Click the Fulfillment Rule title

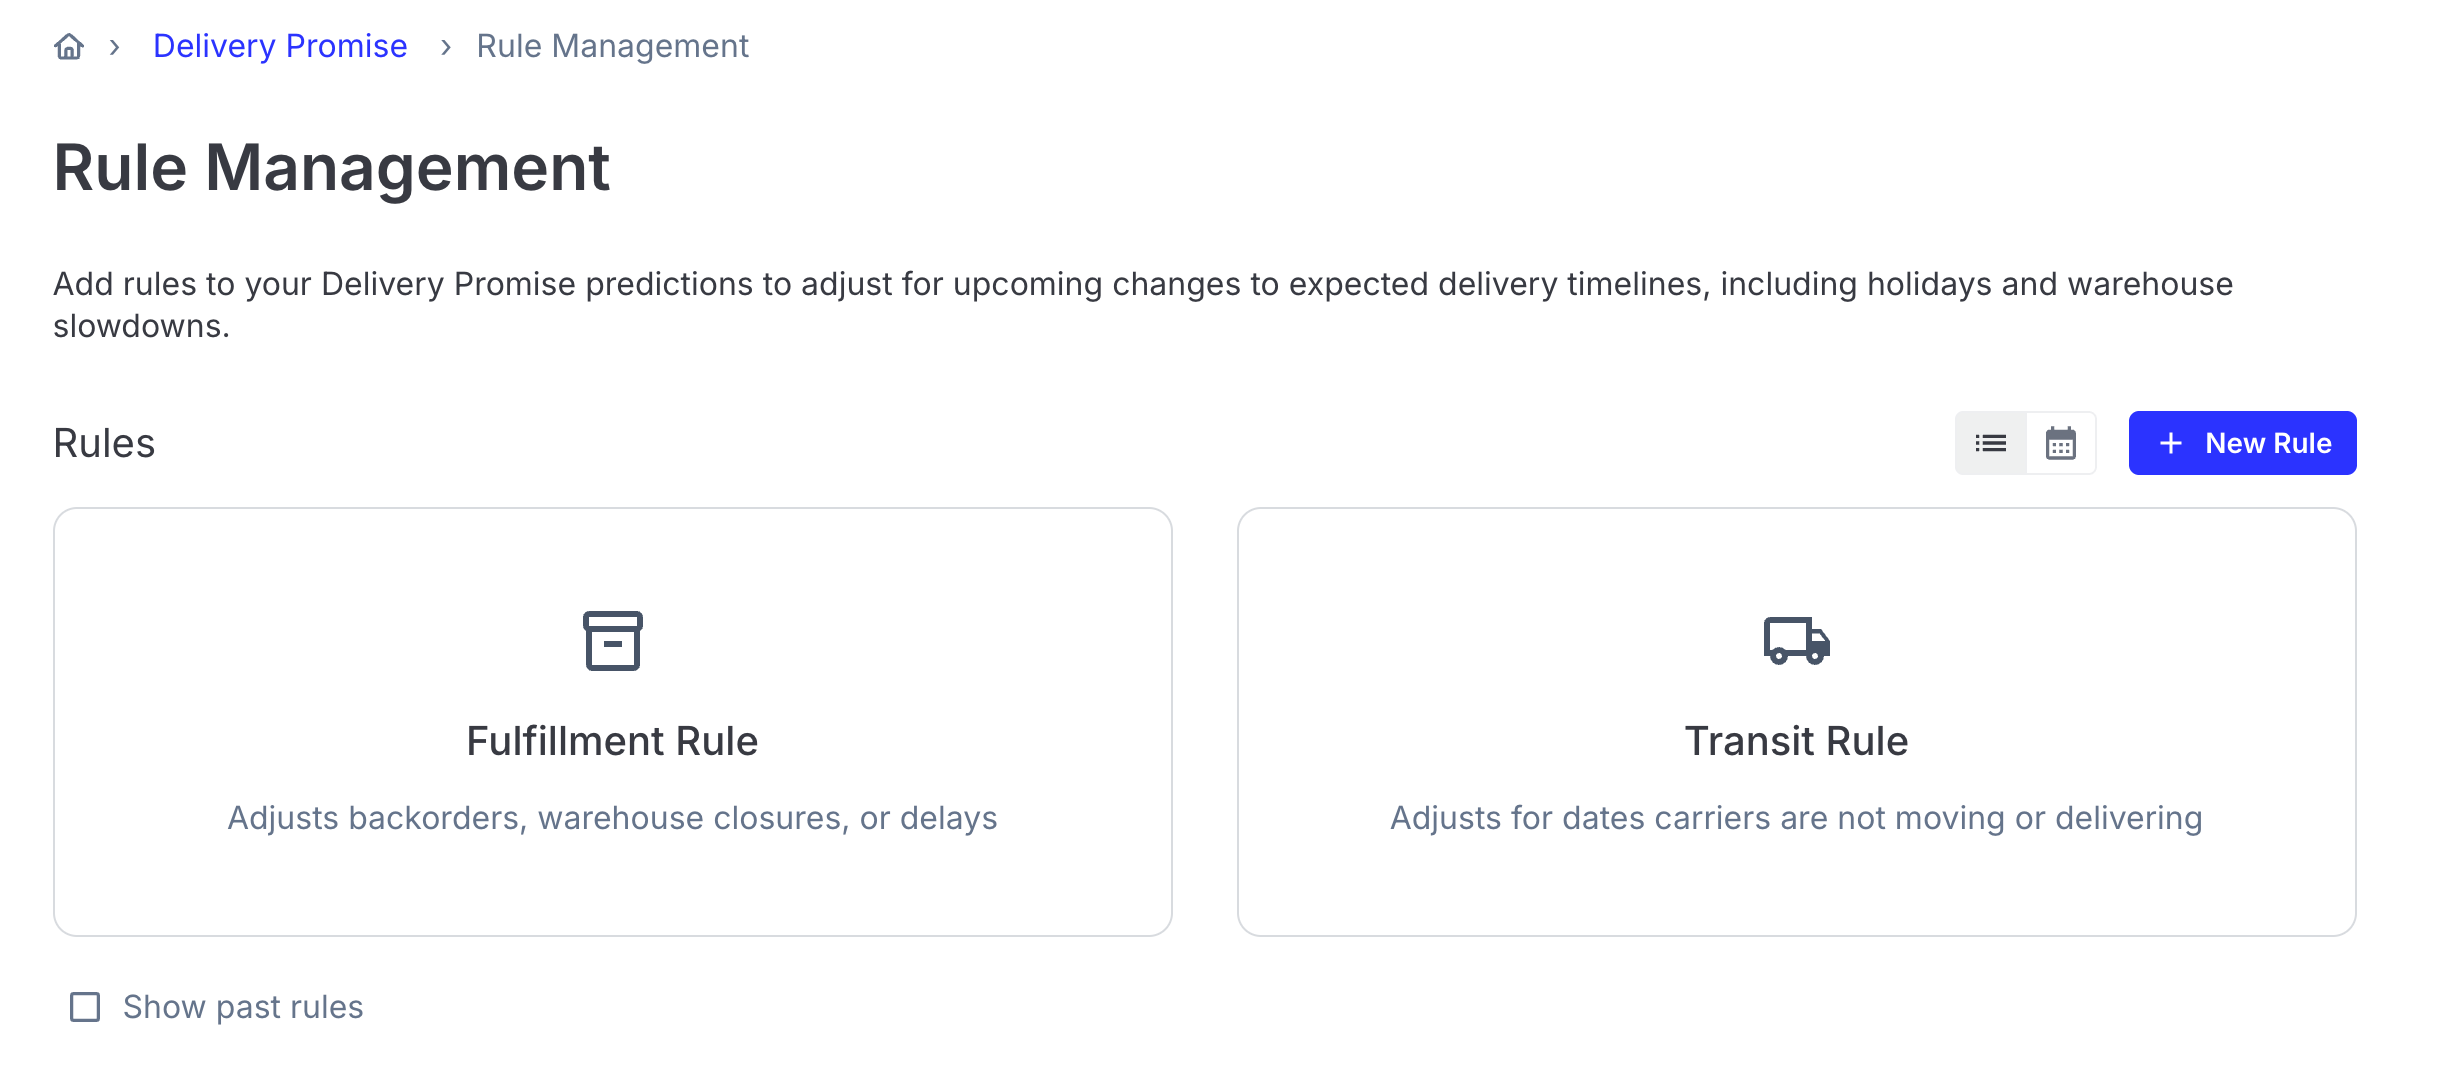click(x=613, y=741)
